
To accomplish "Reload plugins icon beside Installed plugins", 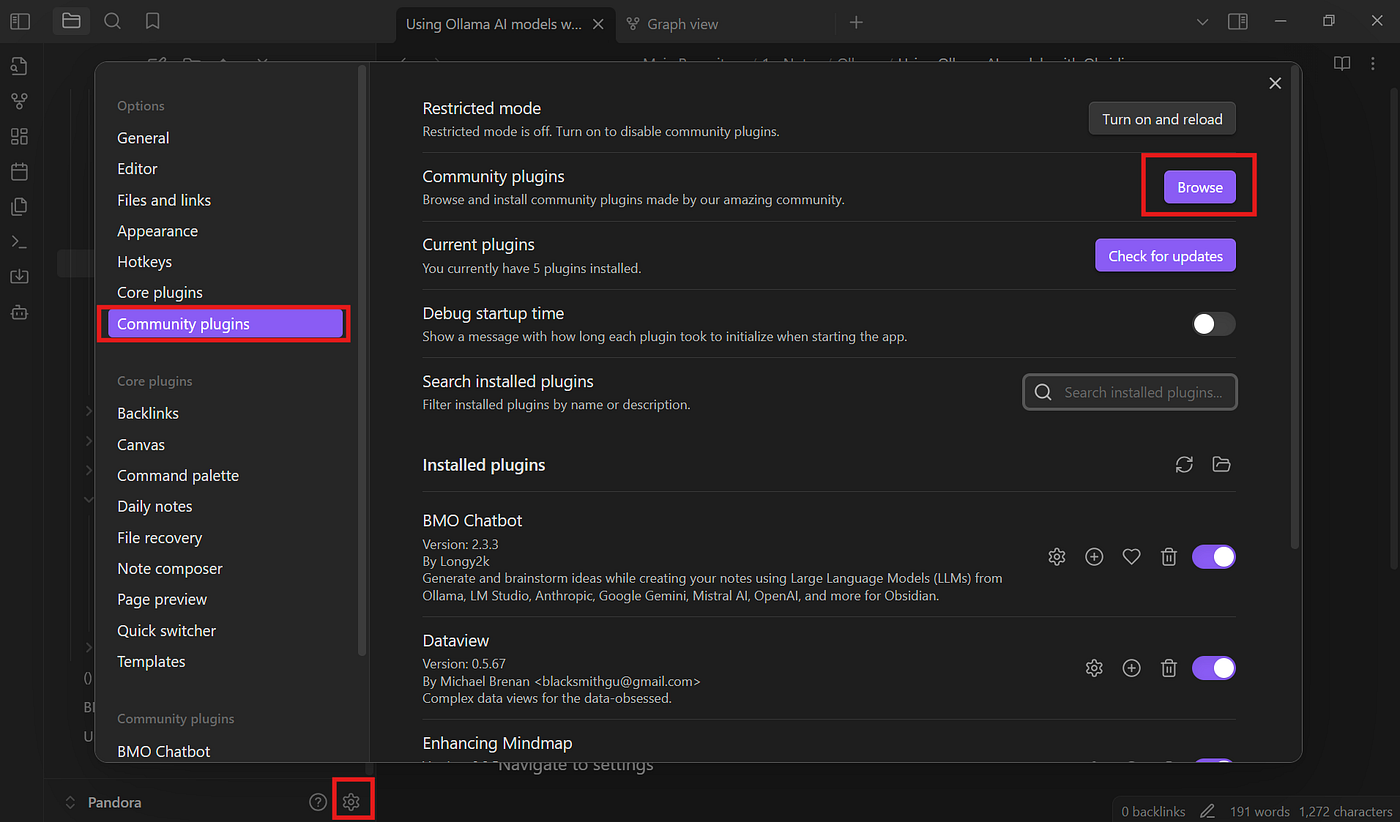I will [1184, 465].
